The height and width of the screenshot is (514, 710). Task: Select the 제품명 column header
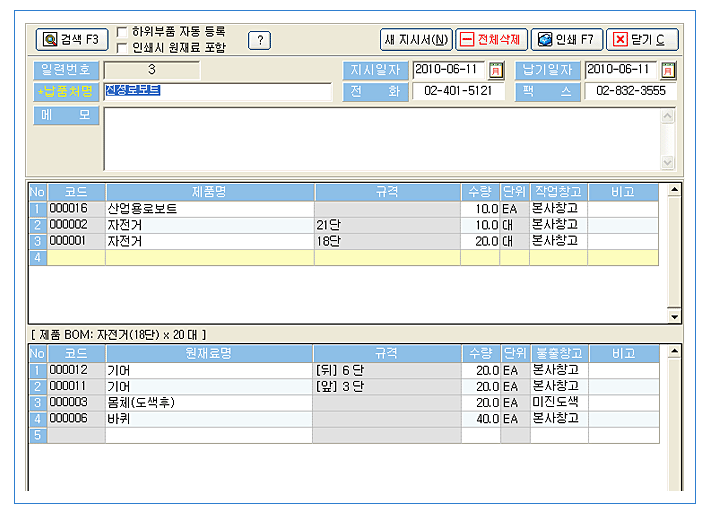[x=210, y=192]
